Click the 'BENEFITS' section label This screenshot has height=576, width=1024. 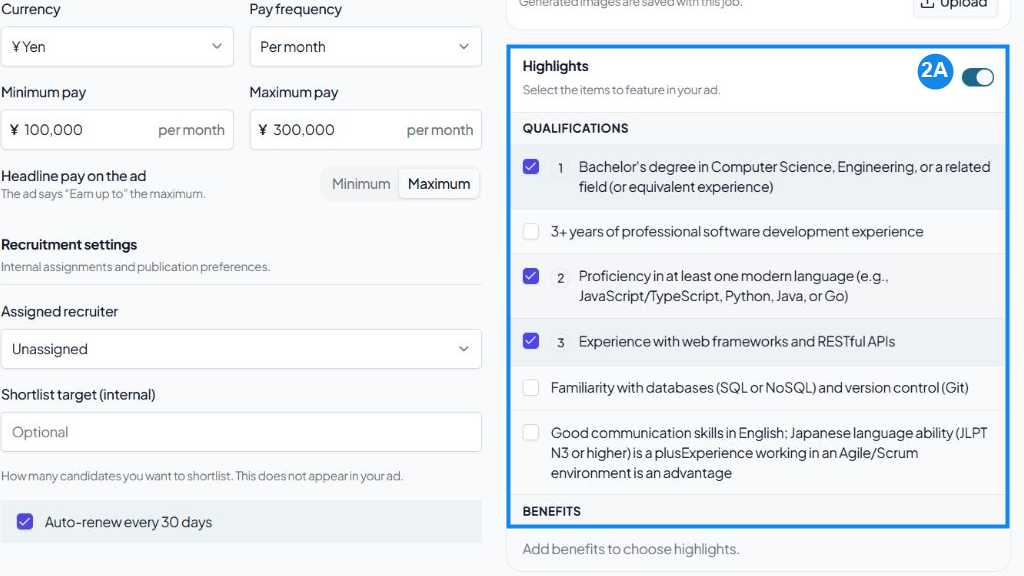pyautogui.click(x=552, y=511)
